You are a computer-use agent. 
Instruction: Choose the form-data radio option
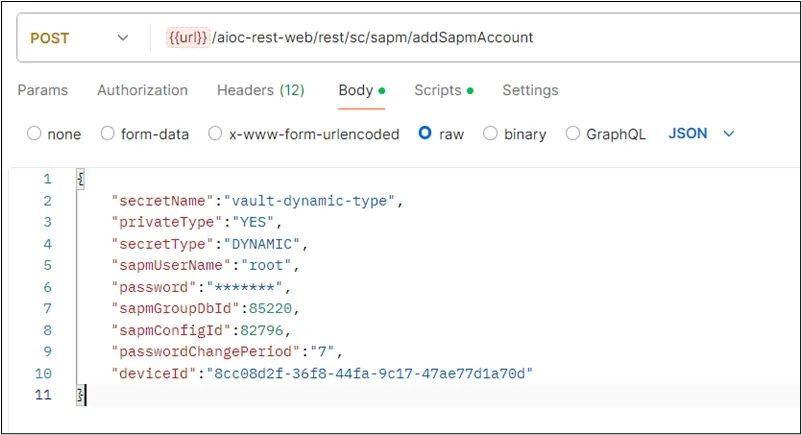(x=107, y=134)
